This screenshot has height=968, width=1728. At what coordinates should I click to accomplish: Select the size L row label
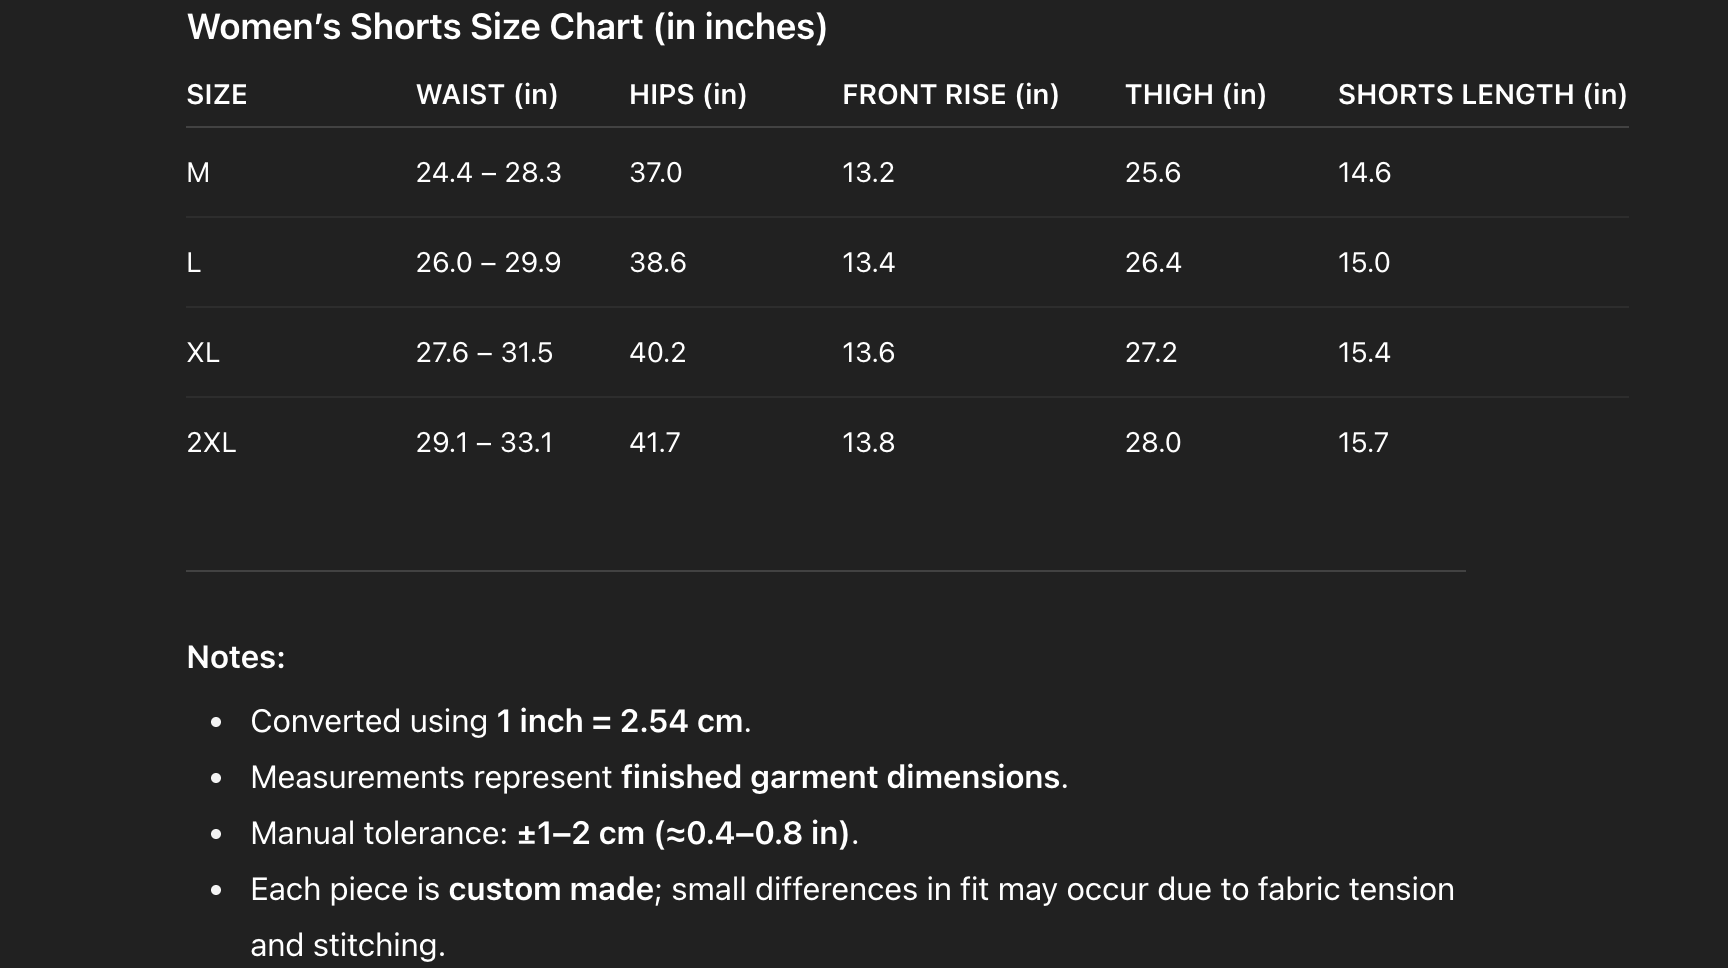tap(194, 263)
